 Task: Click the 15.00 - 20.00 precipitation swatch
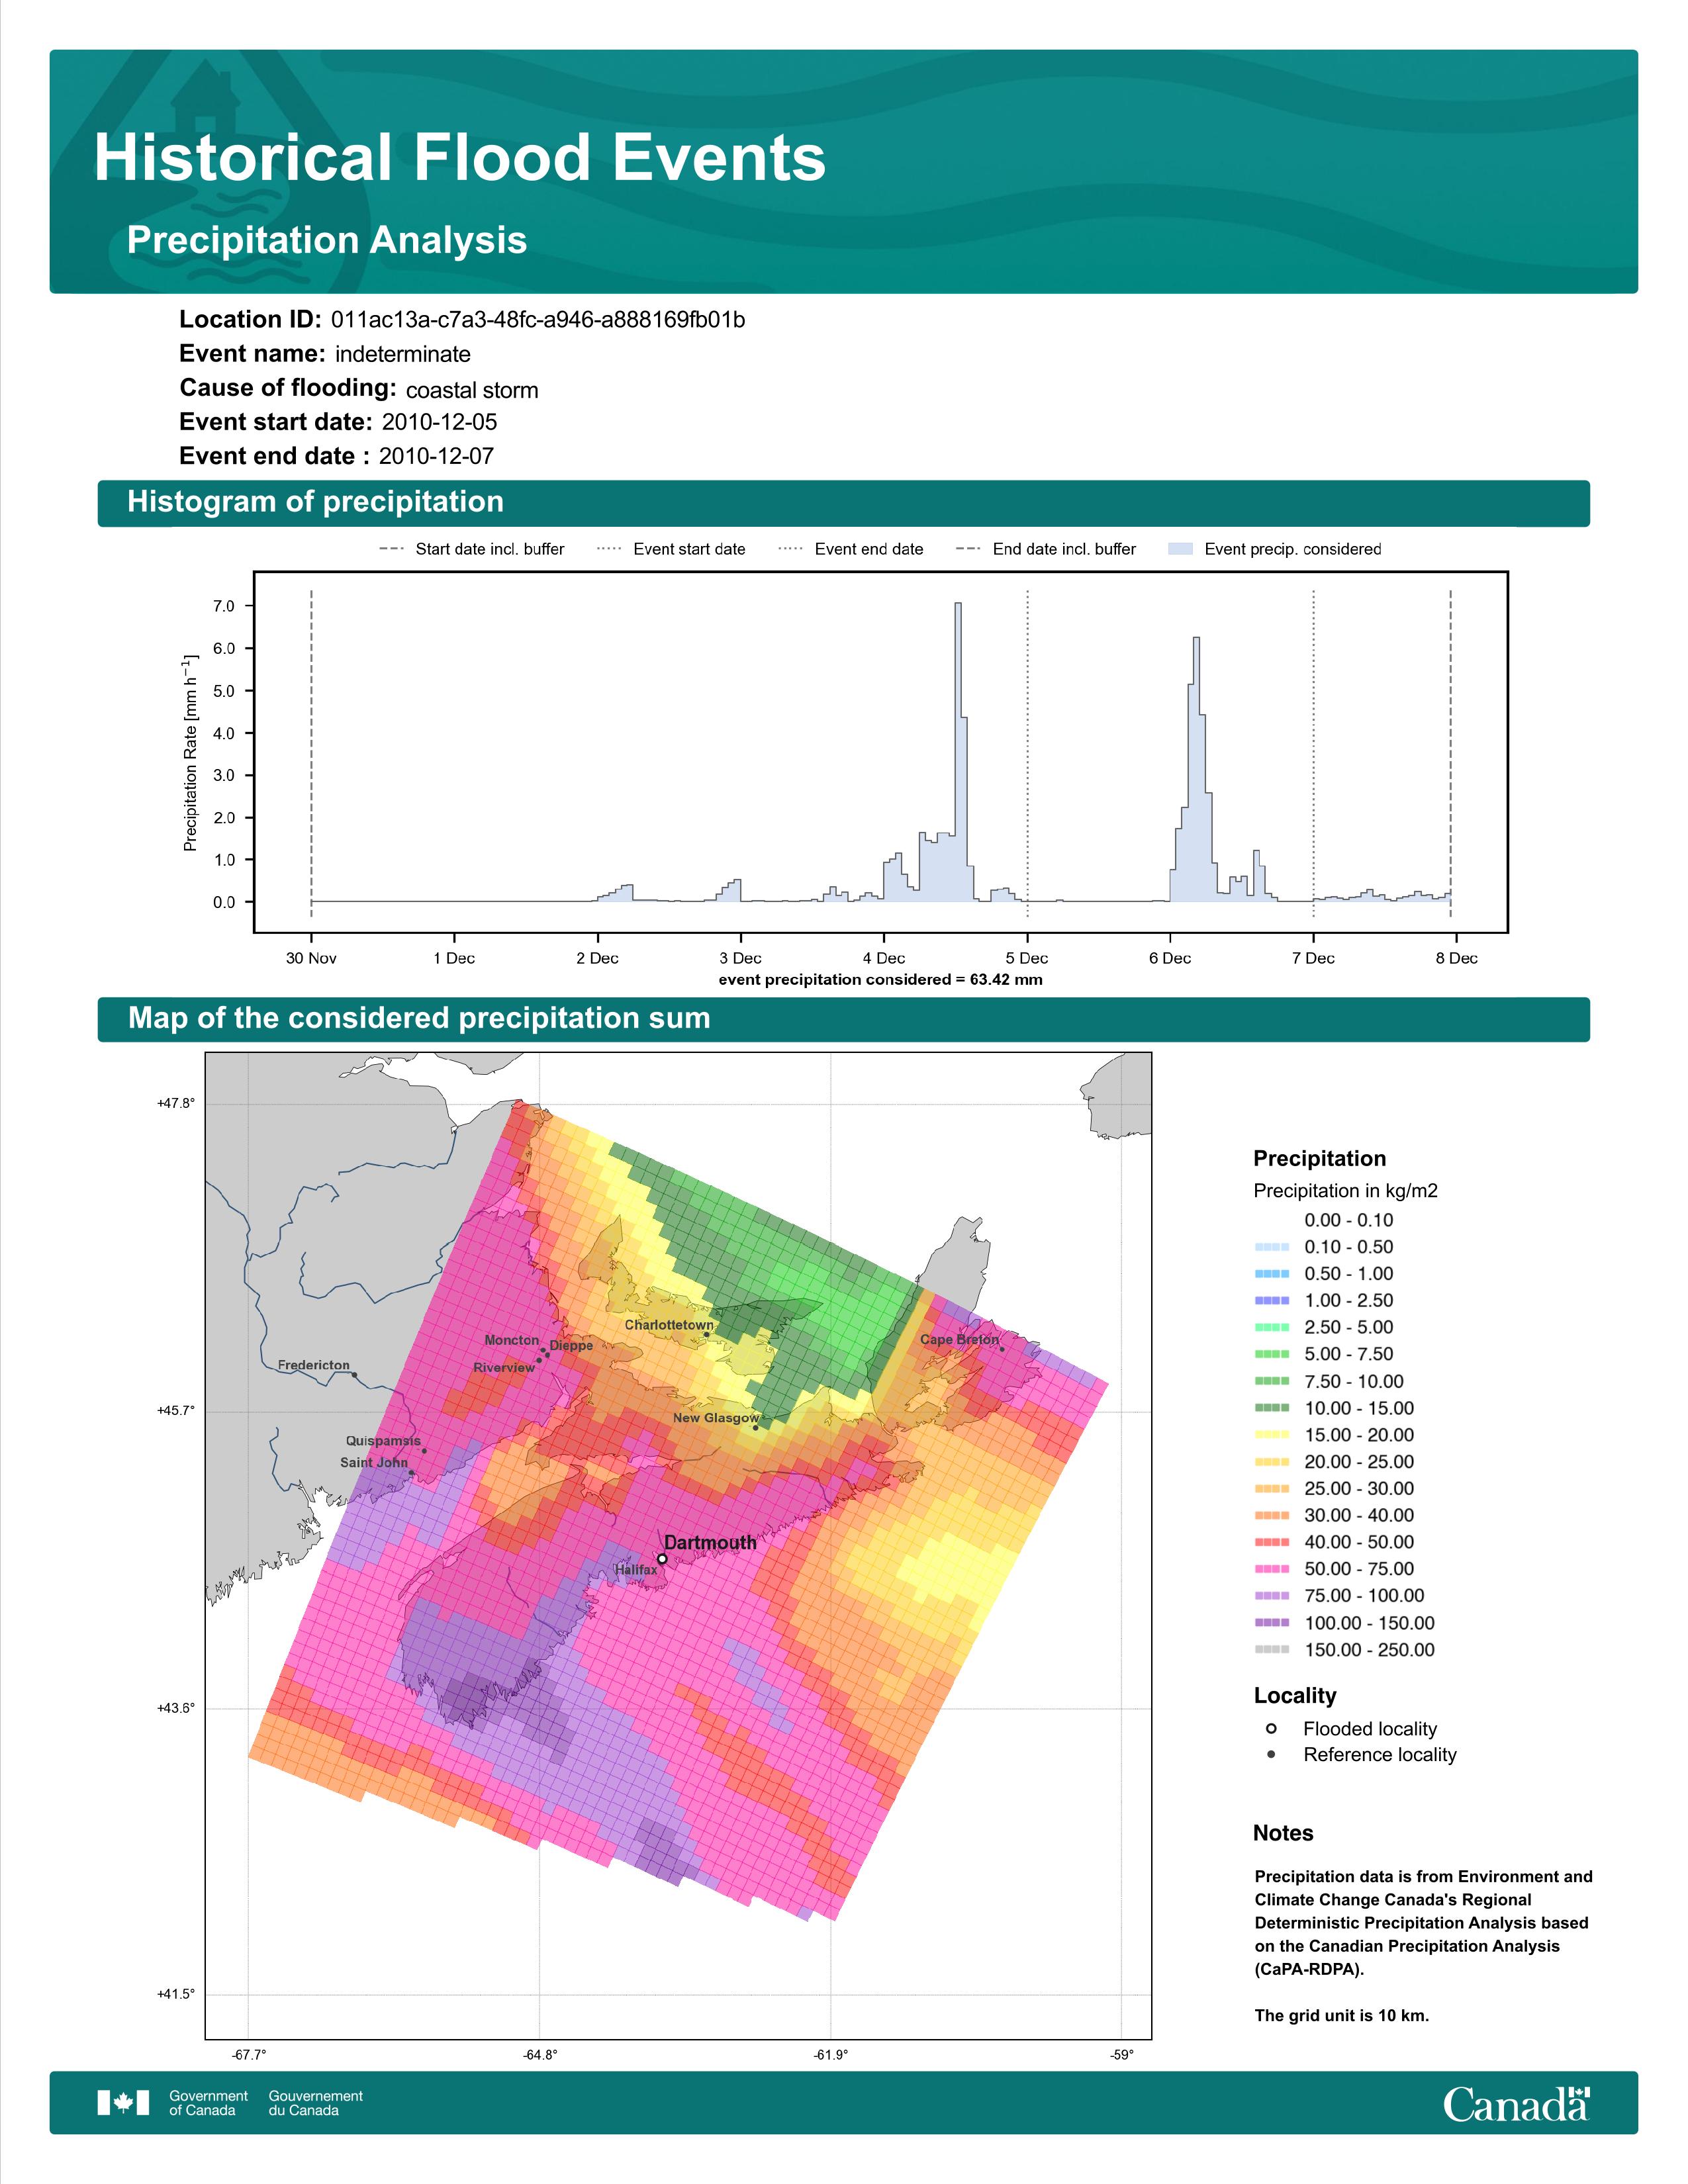[x=1272, y=1435]
